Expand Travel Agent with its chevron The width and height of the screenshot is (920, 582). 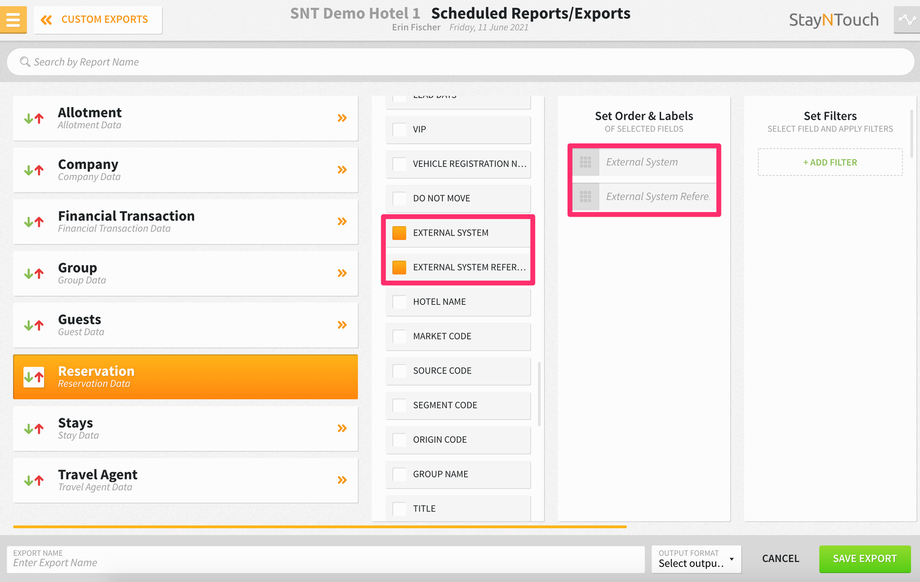click(x=342, y=480)
